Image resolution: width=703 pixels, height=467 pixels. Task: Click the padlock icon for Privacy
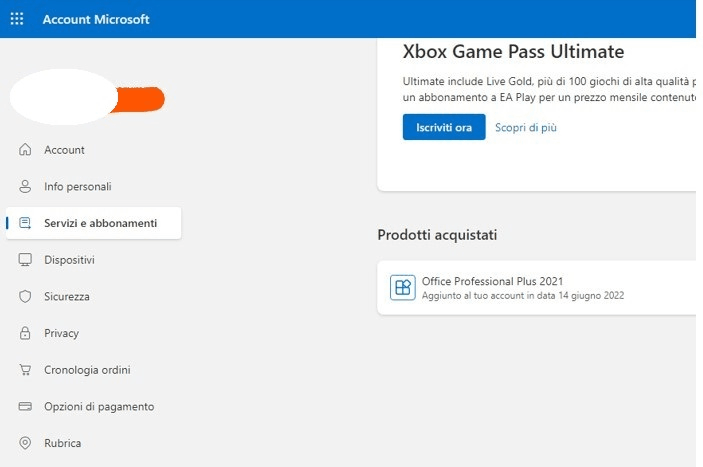[25, 333]
